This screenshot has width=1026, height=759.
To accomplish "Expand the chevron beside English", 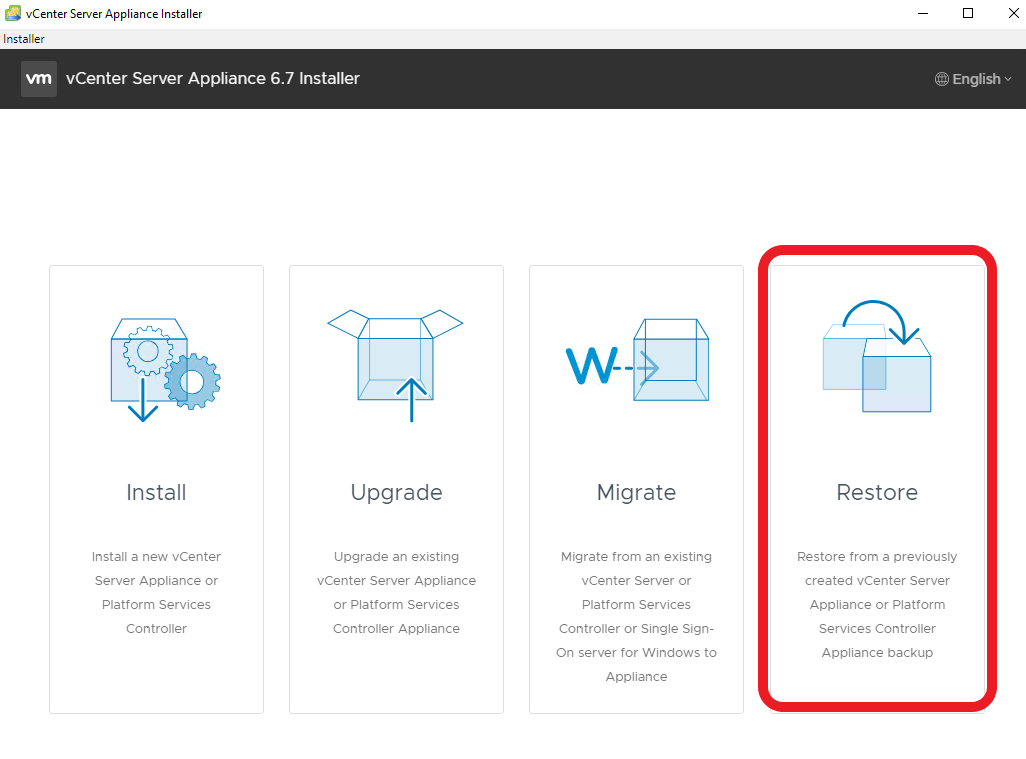I will point(1008,79).
